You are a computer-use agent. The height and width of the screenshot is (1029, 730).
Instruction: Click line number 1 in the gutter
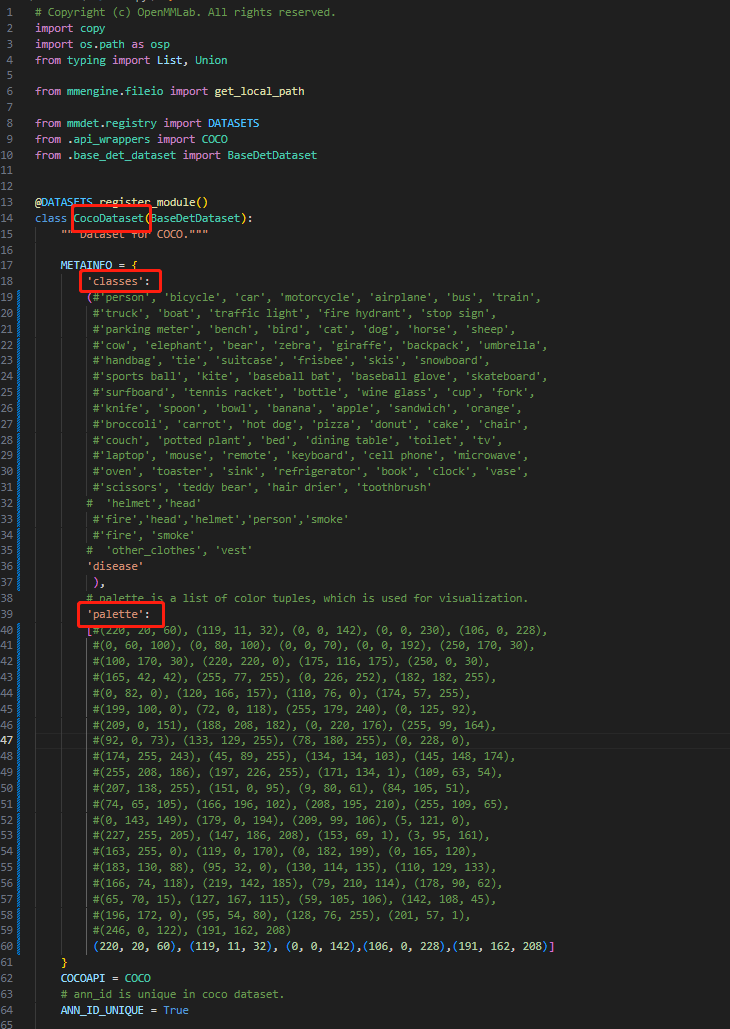click(x=9, y=12)
